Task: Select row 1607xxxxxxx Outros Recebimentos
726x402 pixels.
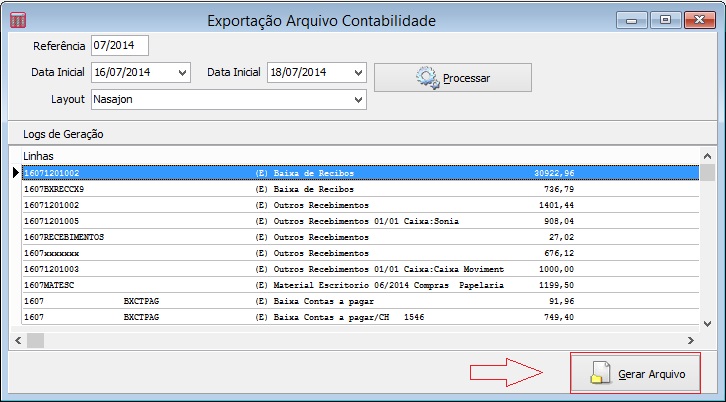Action: (x=360, y=253)
